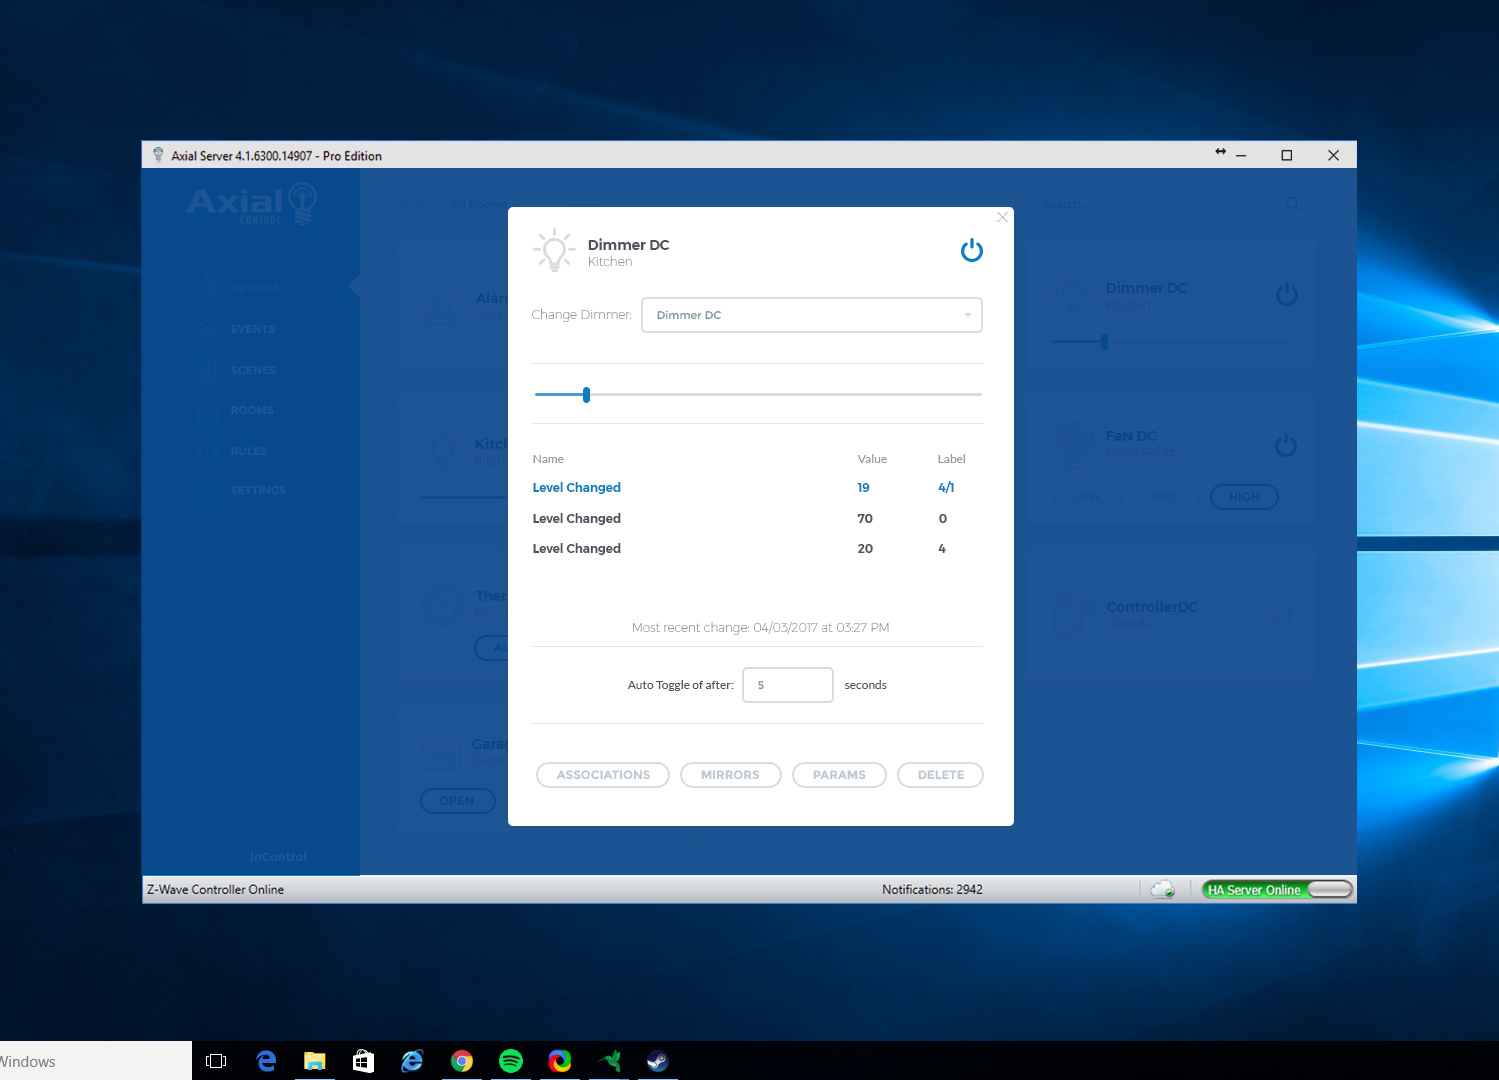
Task: Open File Explorer from the taskbar
Action: point(314,1061)
